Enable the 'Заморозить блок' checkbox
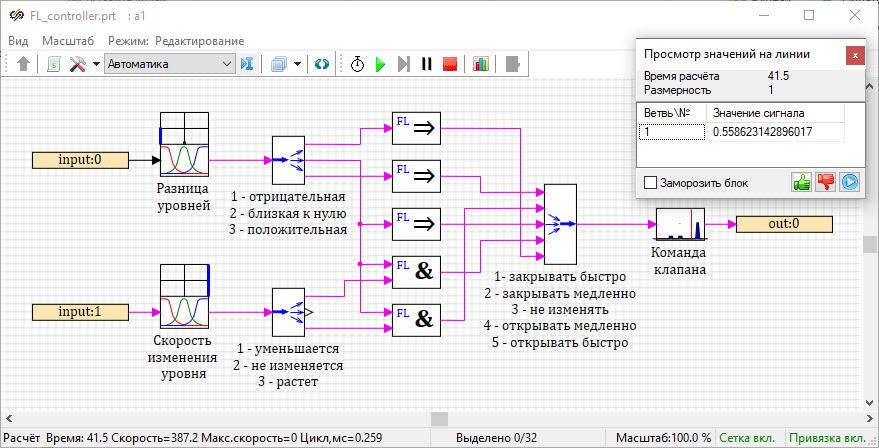Screen dimensions: 879x448 [651, 183]
